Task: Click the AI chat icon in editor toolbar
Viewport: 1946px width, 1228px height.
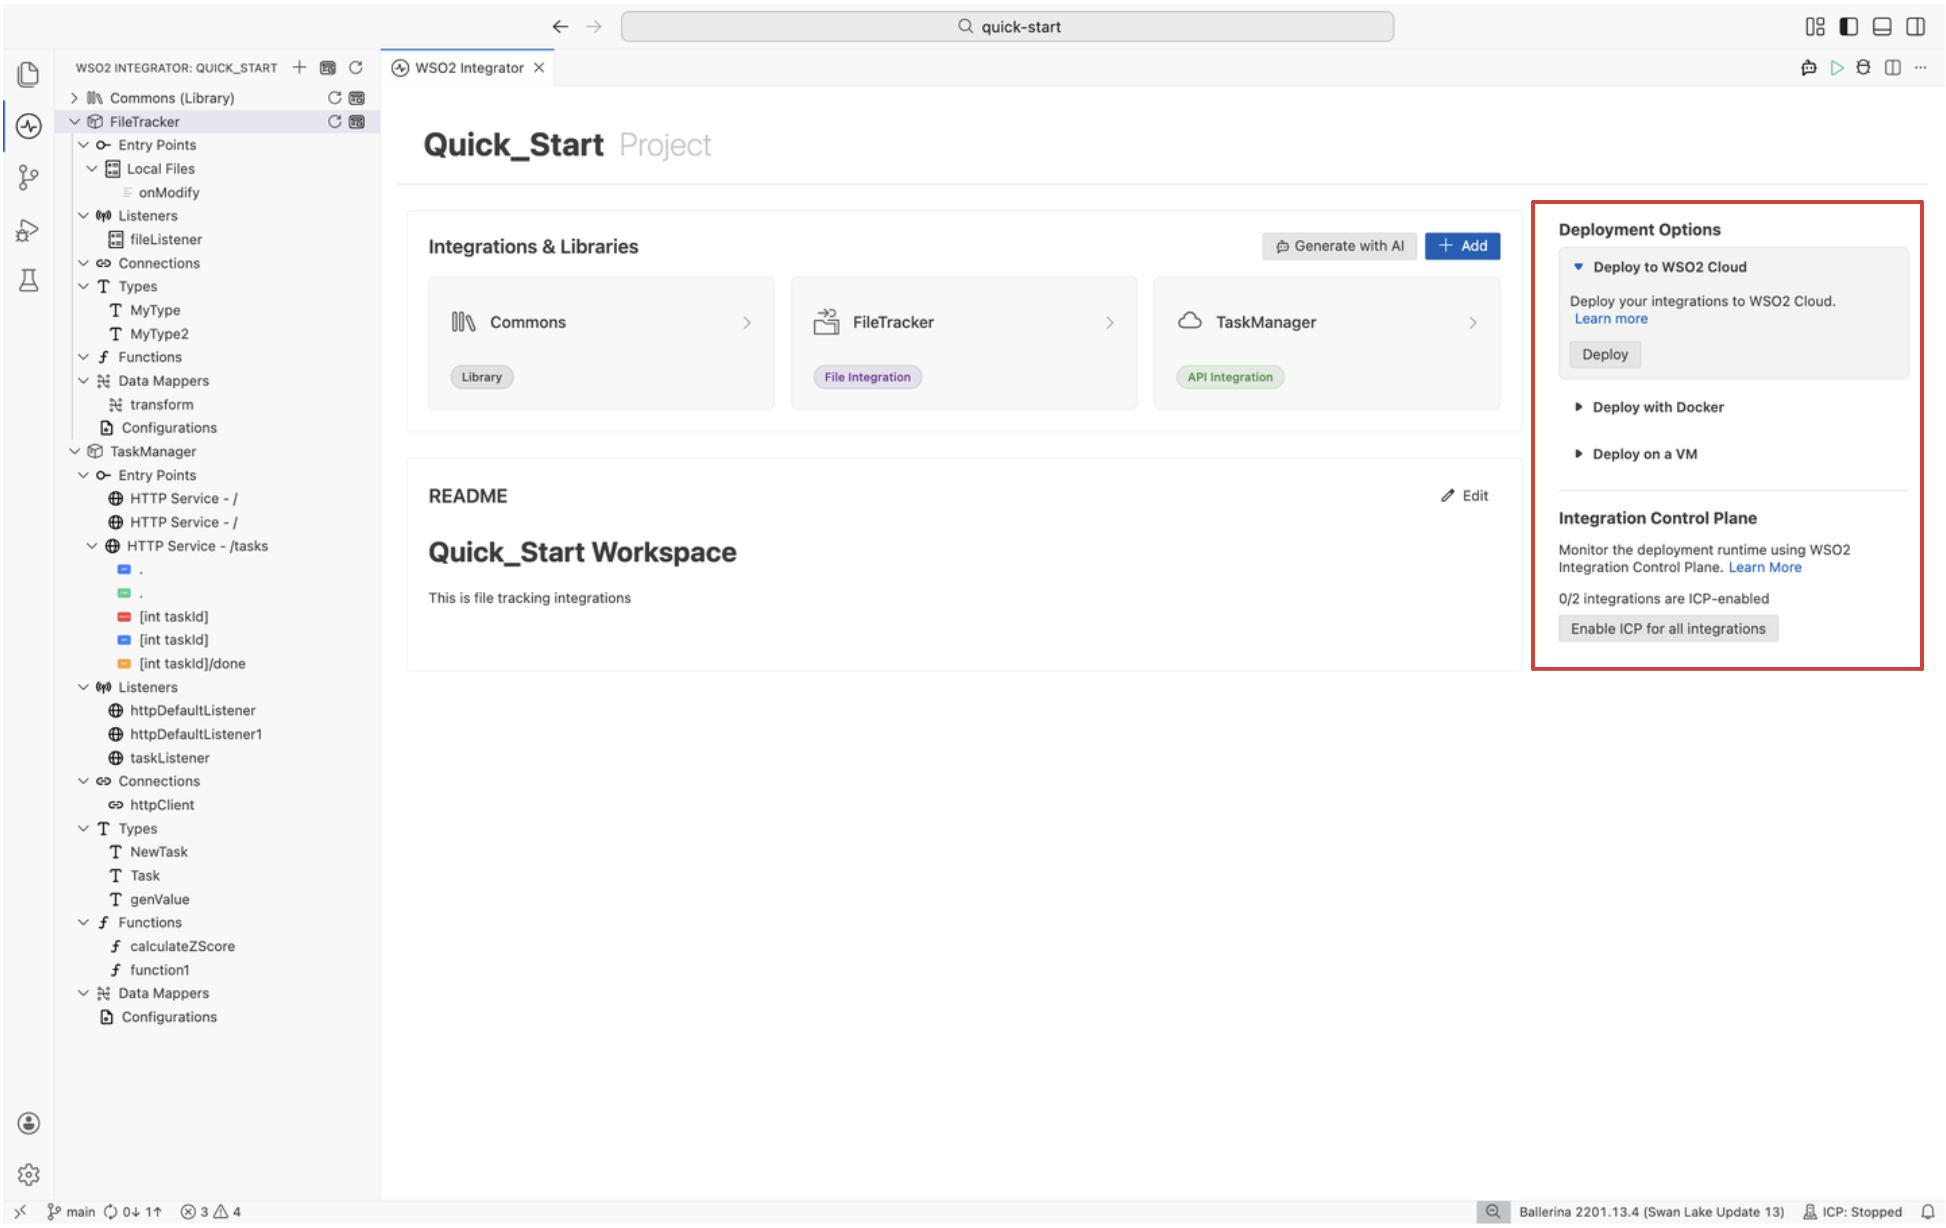Action: pos(1808,68)
